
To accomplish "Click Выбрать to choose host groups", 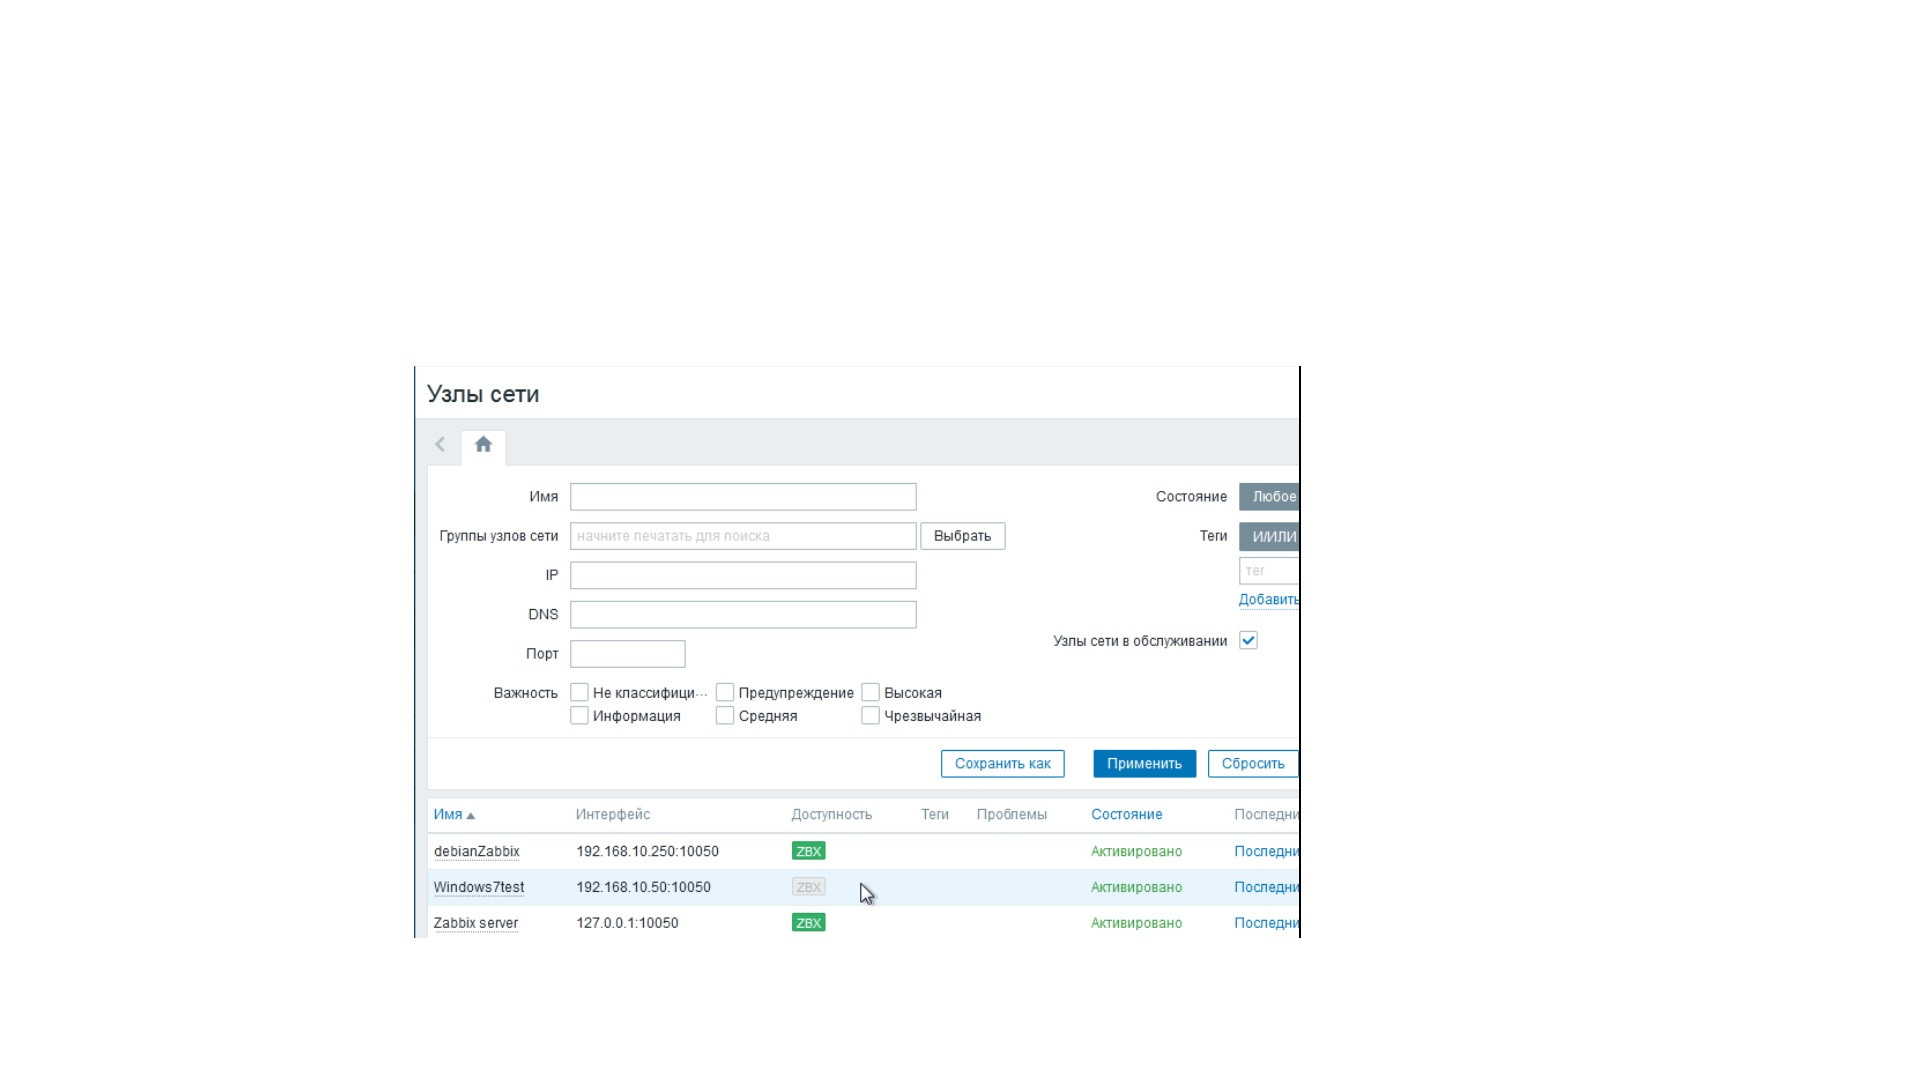I will click(x=962, y=536).
